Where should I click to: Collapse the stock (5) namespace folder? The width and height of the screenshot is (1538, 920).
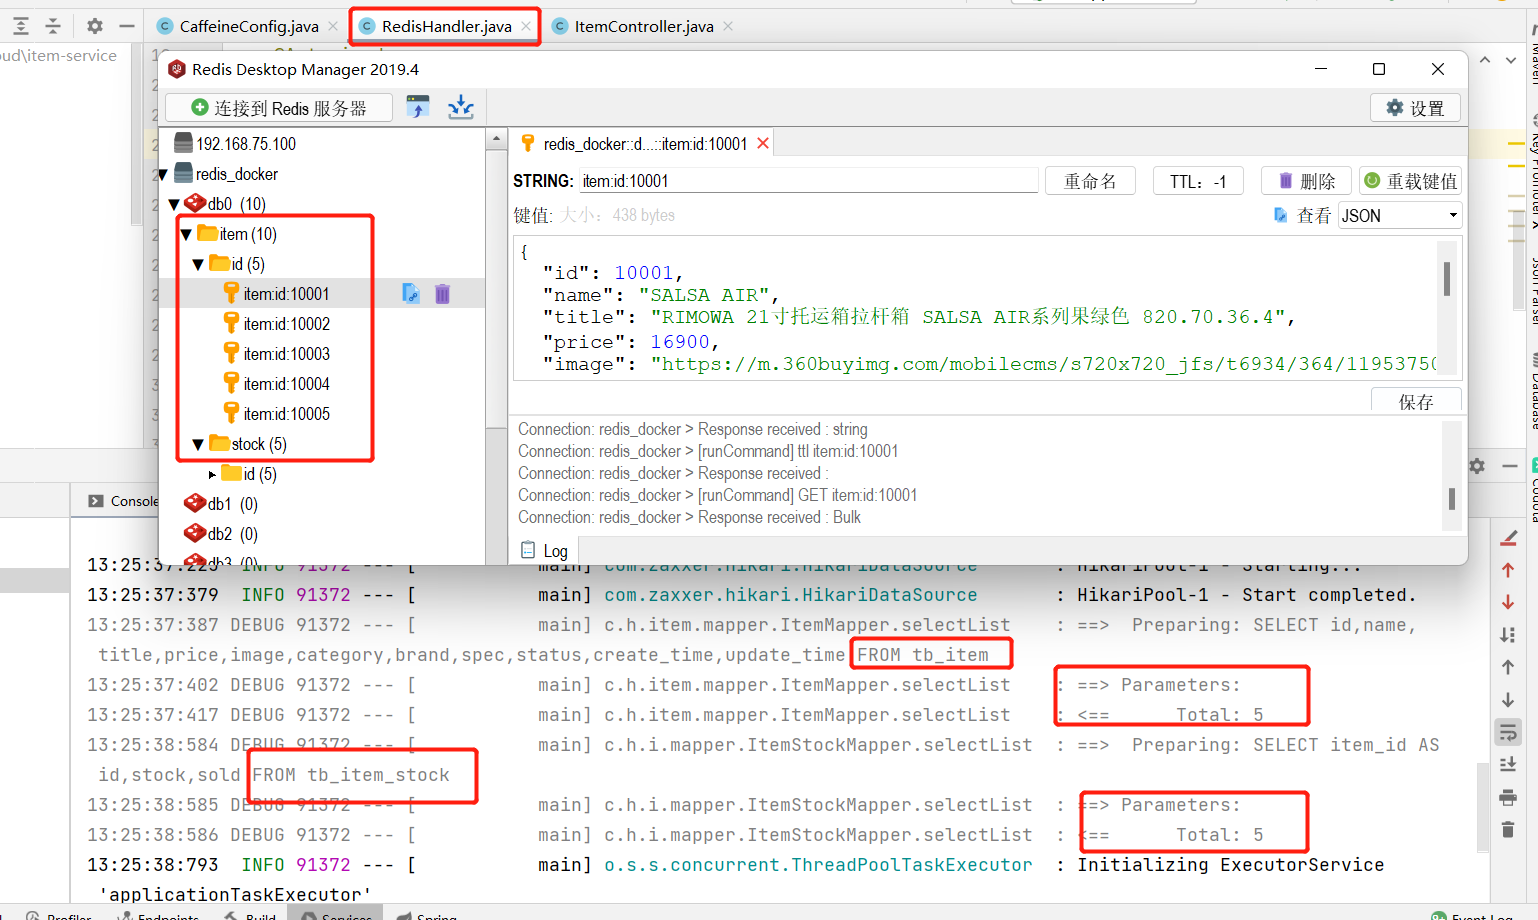coord(198,444)
